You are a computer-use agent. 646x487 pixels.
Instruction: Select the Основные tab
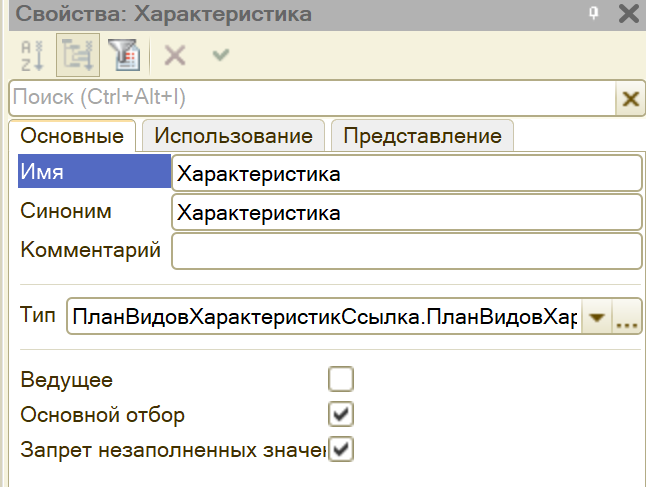point(72,136)
